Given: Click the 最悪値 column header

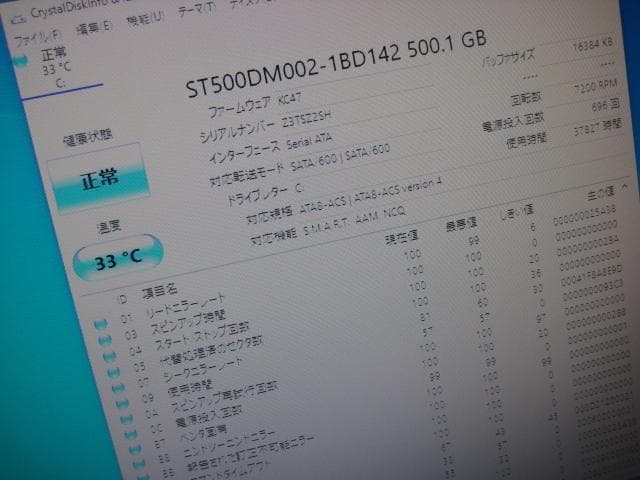Looking at the screenshot, I should pos(461,224).
